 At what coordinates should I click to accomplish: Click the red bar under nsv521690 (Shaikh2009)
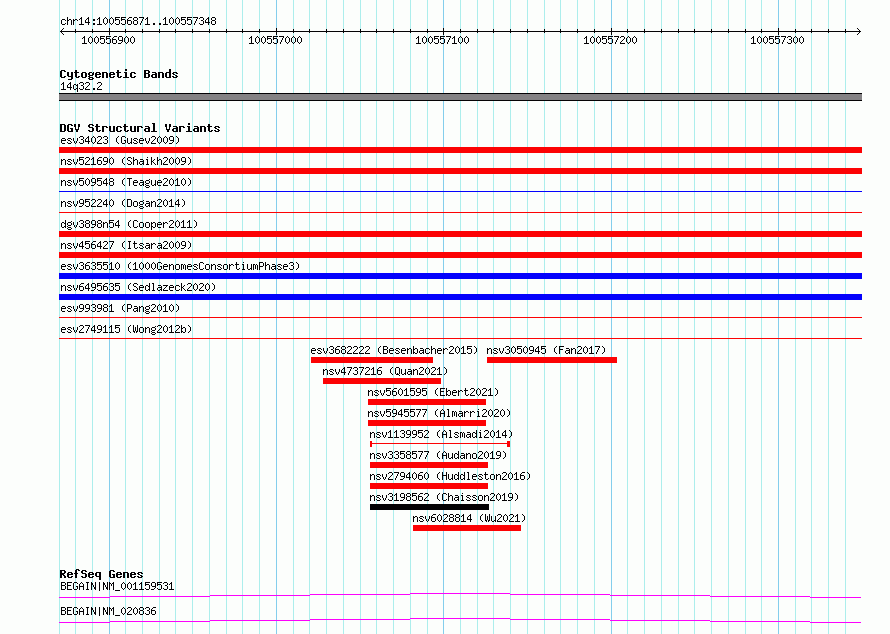point(460,171)
